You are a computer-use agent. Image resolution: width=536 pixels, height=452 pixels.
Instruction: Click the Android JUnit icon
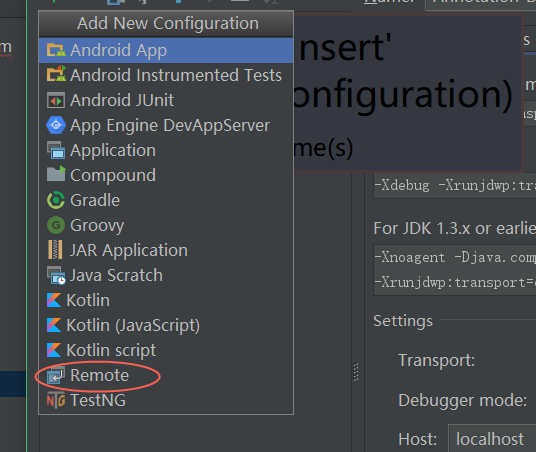(x=56, y=100)
